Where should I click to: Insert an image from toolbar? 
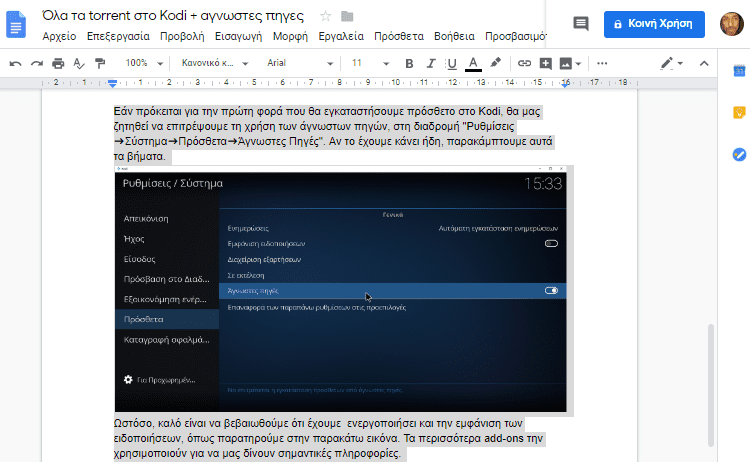(x=565, y=63)
